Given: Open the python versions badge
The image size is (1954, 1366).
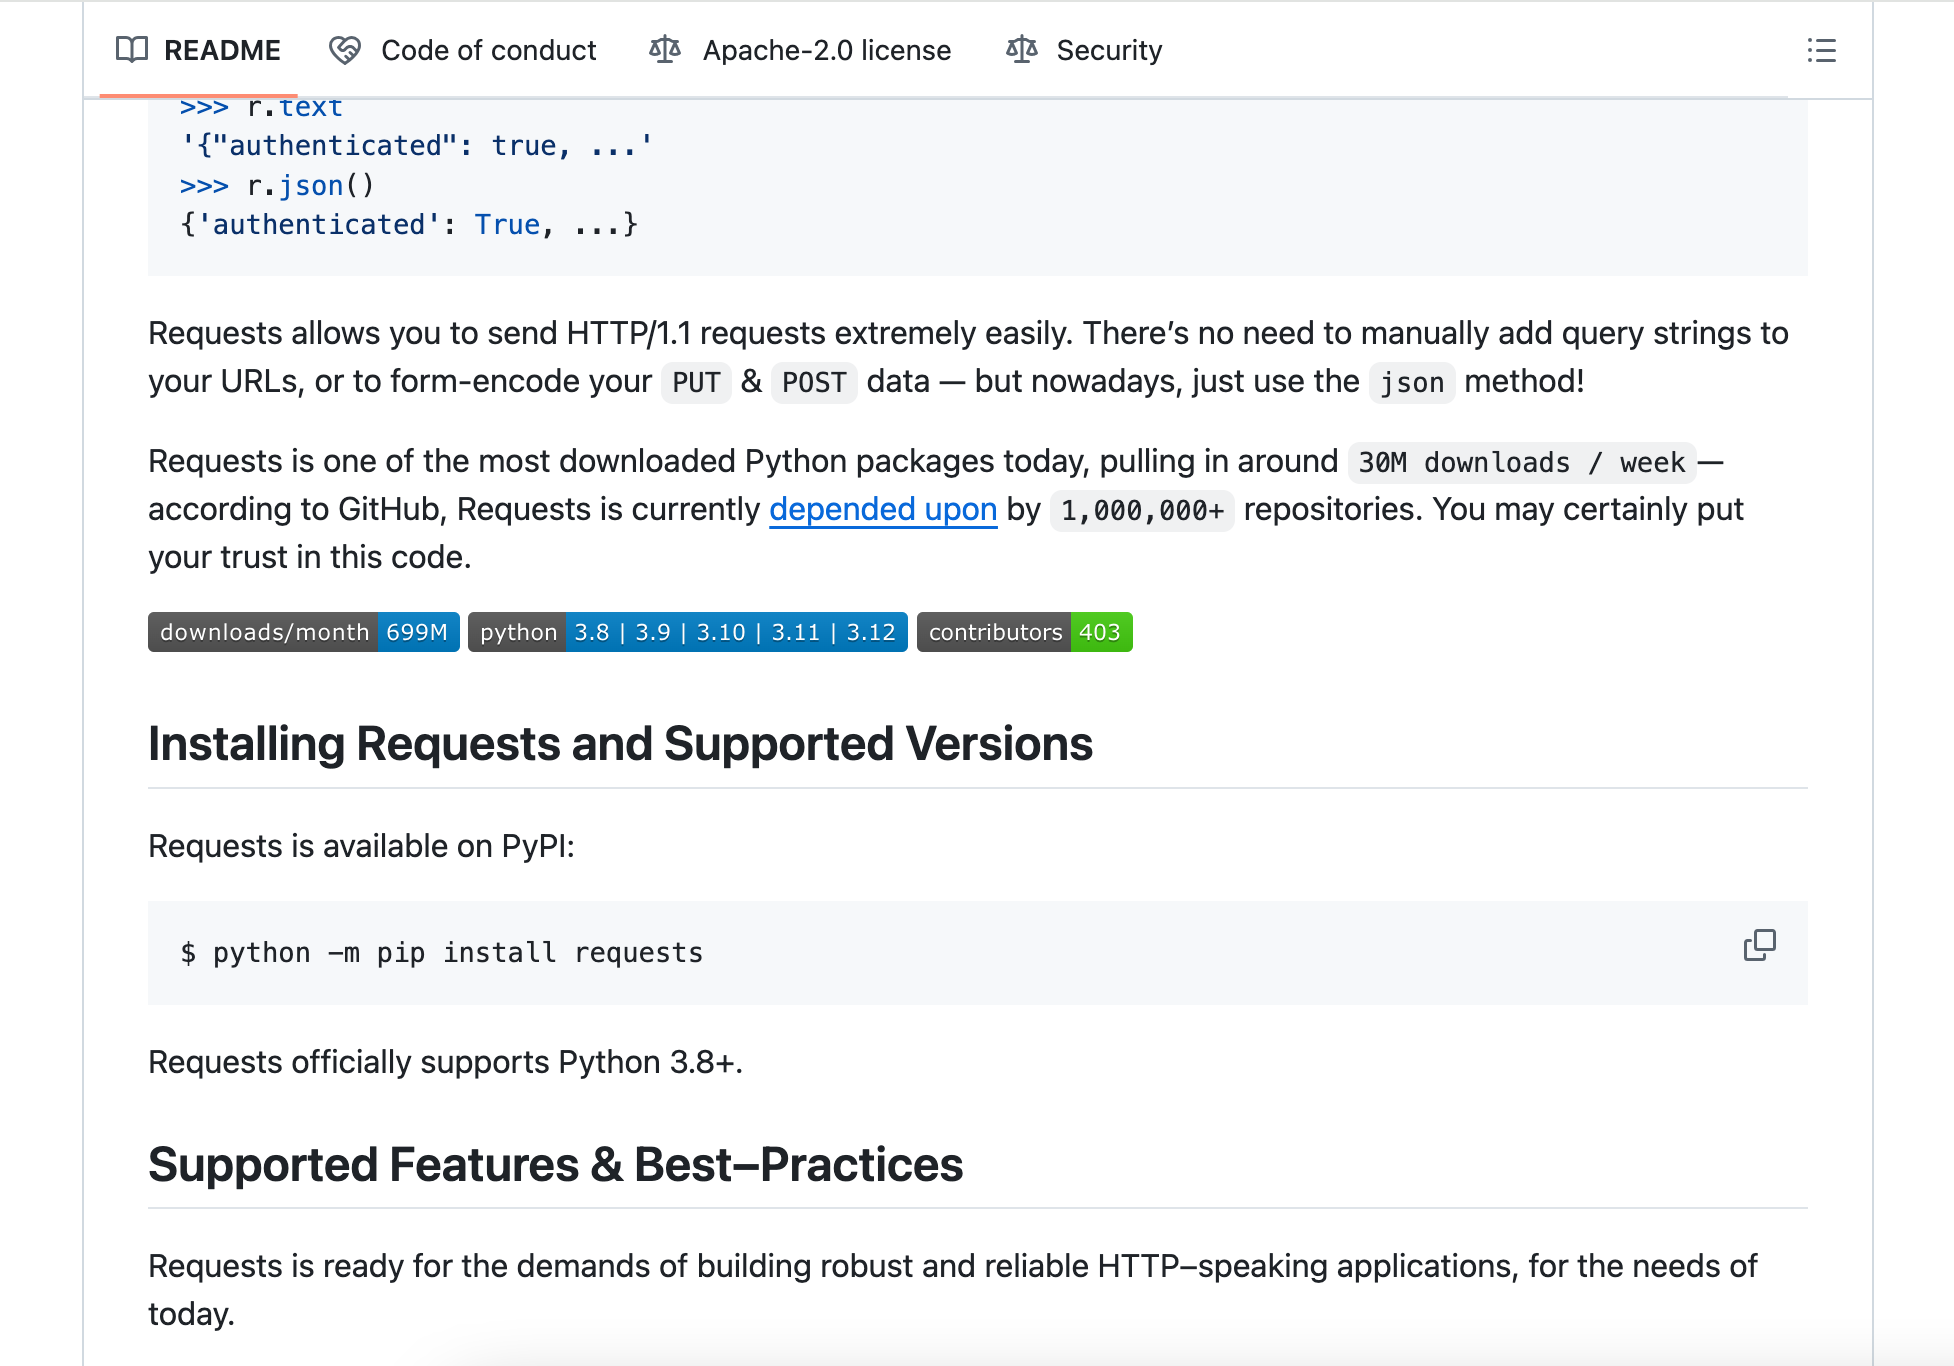Looking at the screenshot, I should (x=688, y=632).
